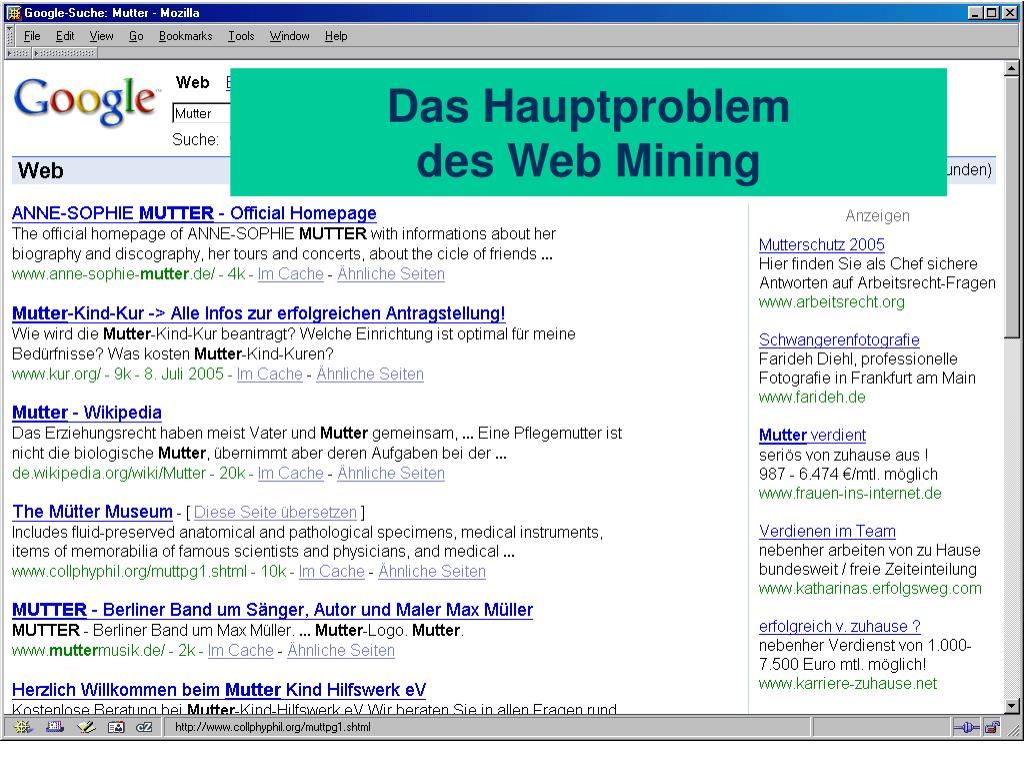Open the View menu

pos(101,36)
